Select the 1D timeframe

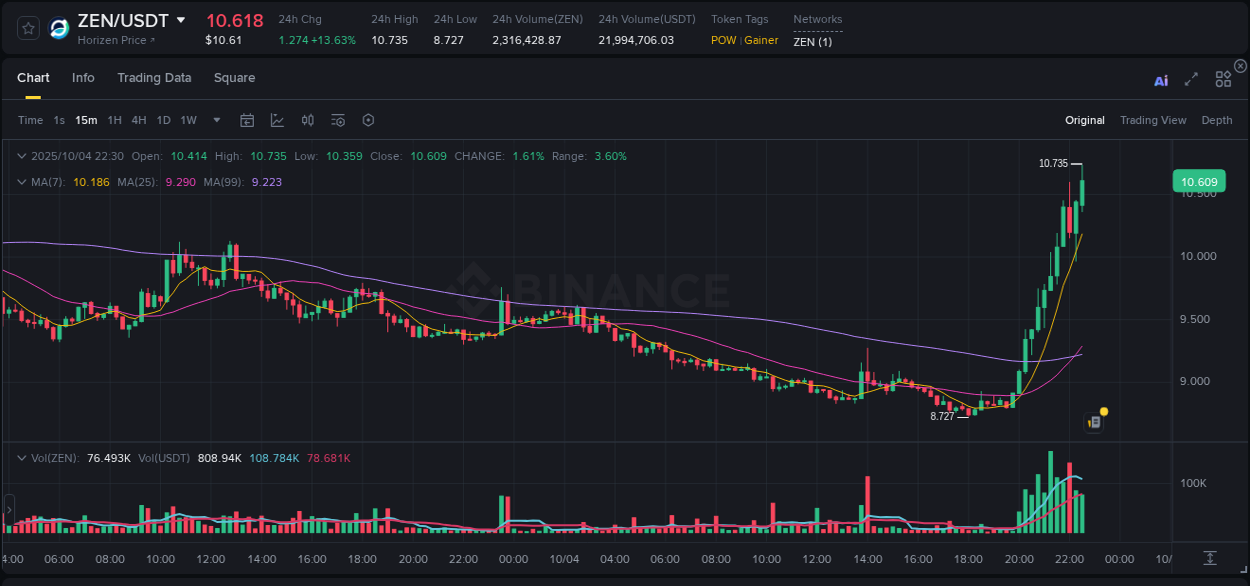pyautogui.click(x=163, y=120)
